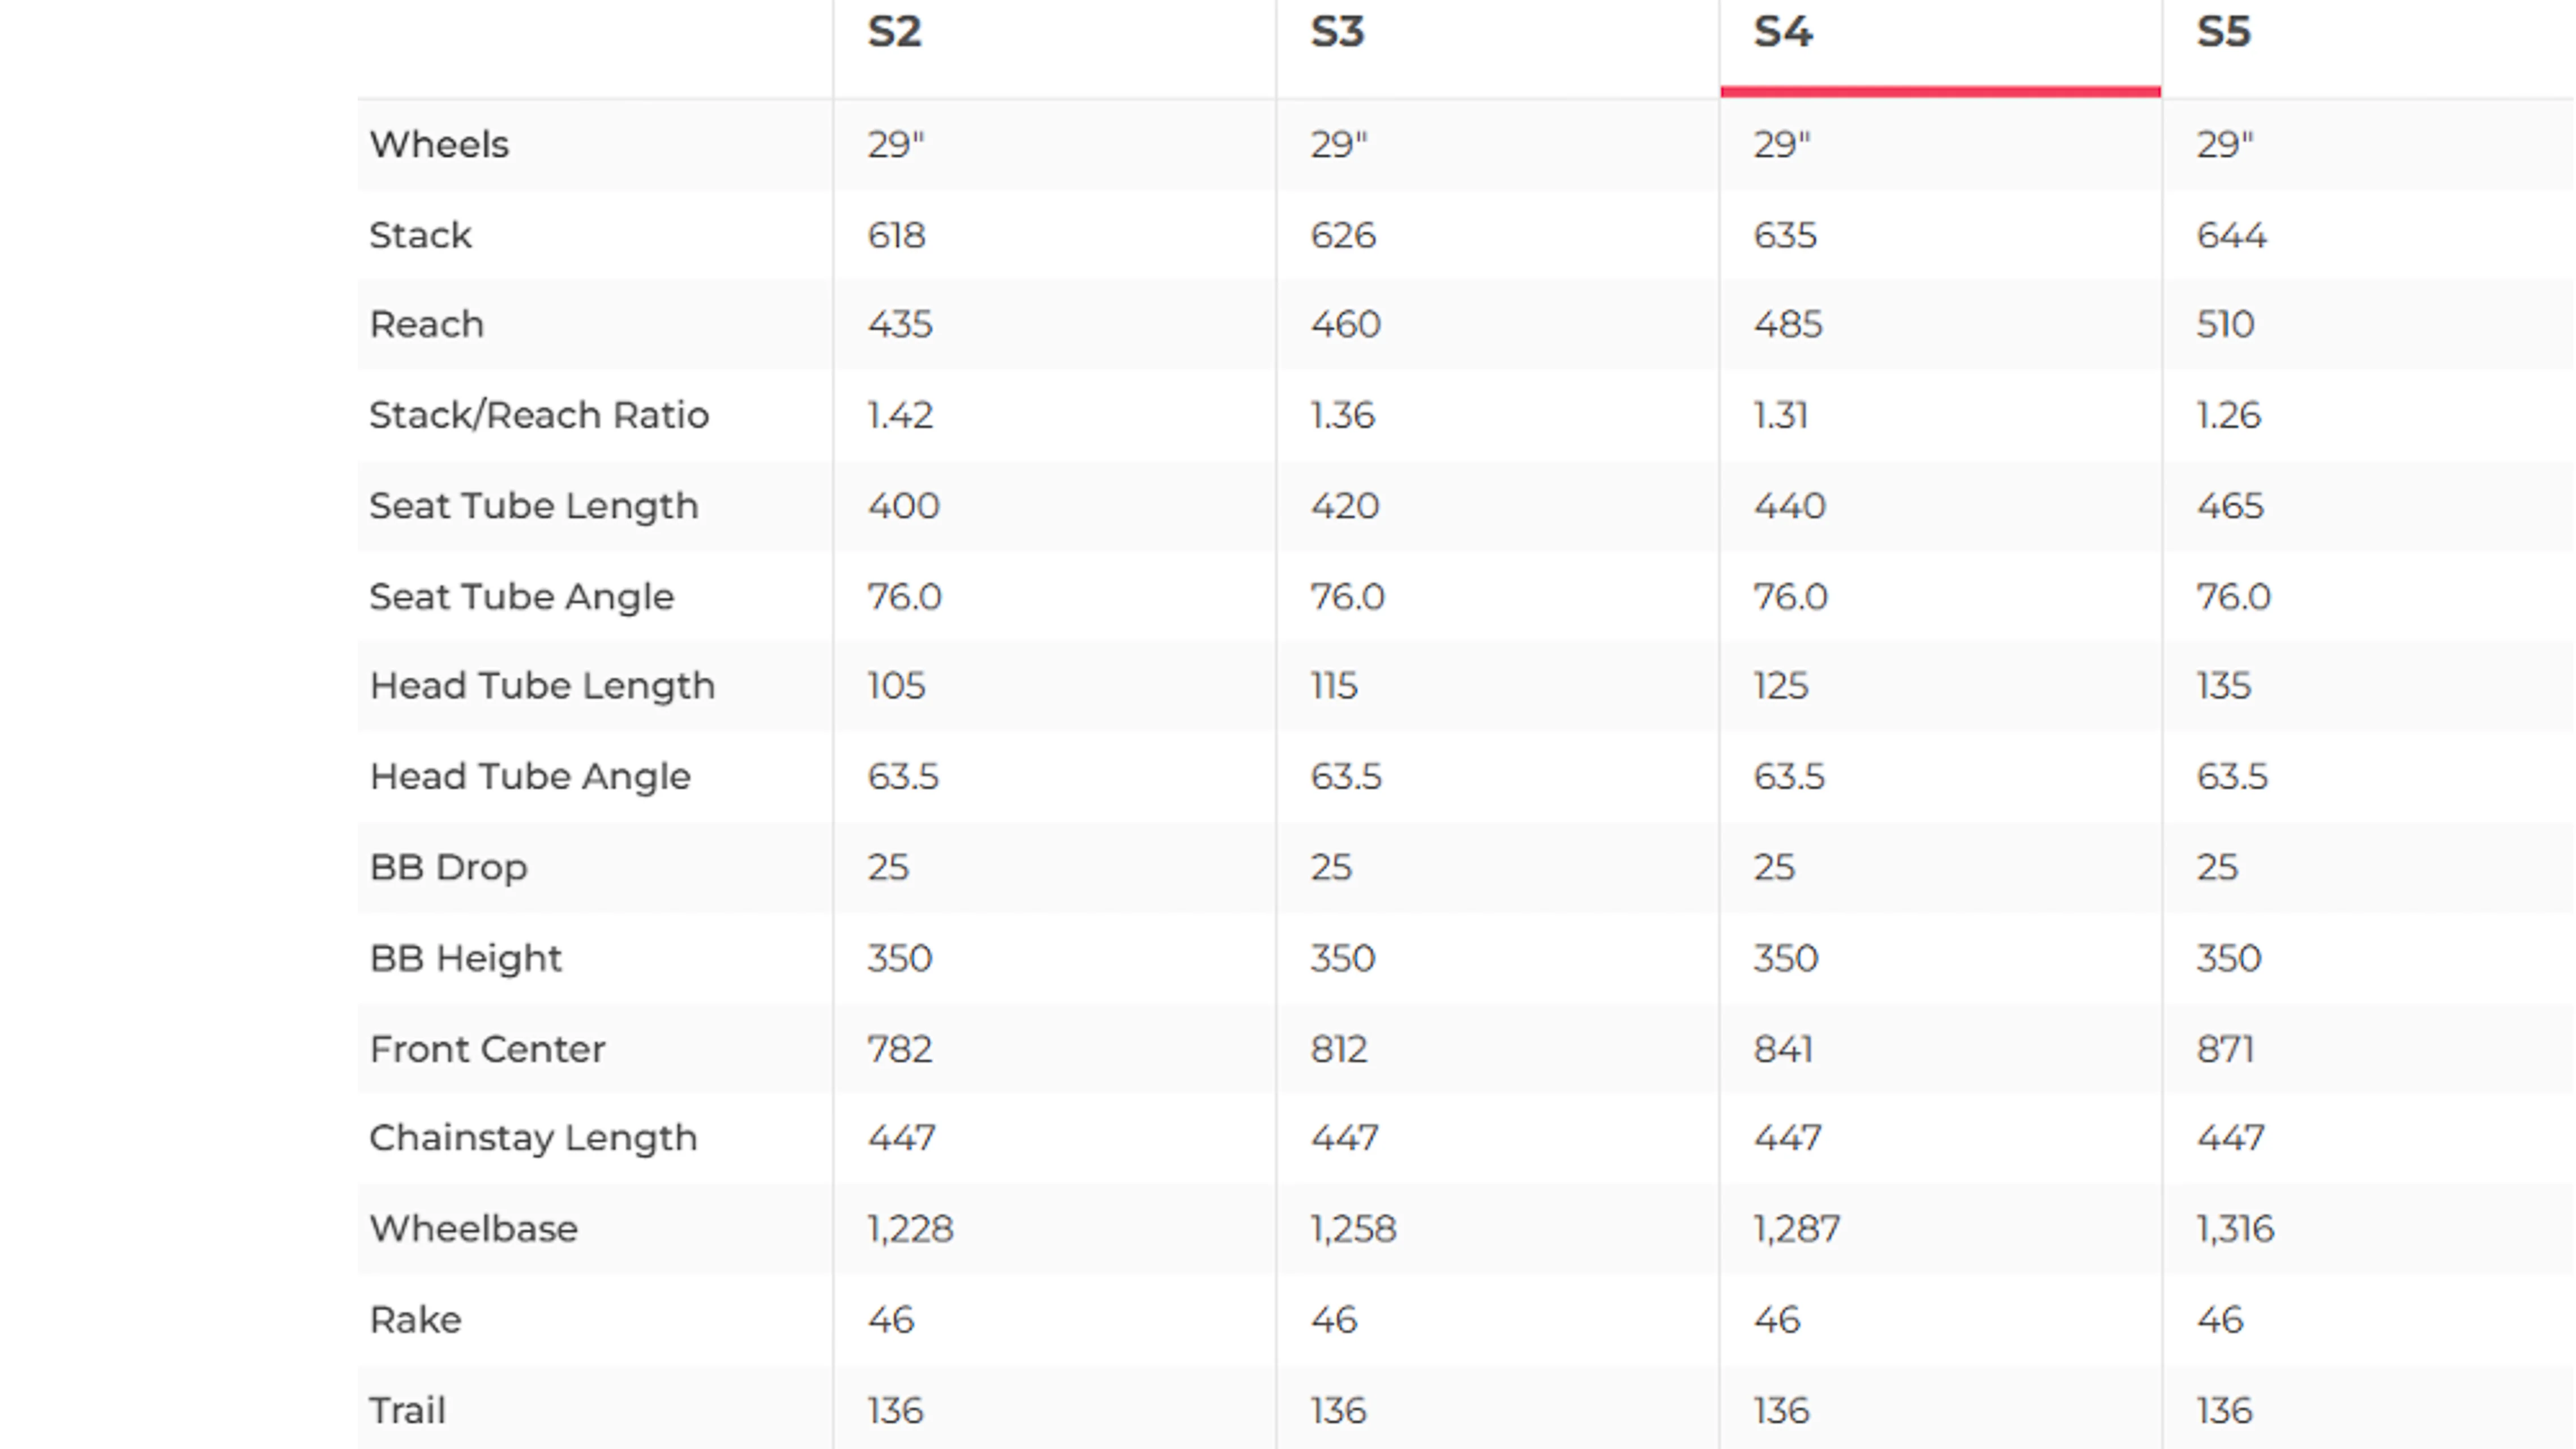Click the Stack row label
Image resolution: width=2576 pixels, height=1449 pixels.
[x=420, y=236]
